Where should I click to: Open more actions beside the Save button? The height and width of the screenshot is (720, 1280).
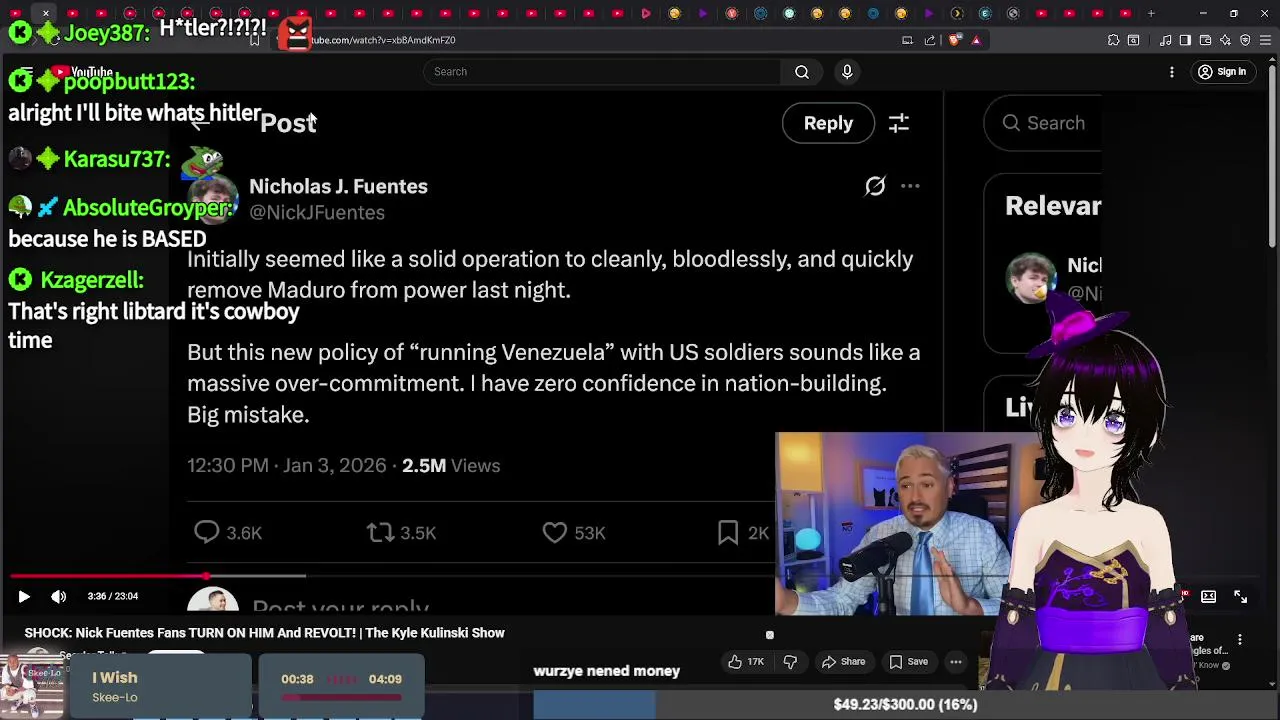point(956,661)
